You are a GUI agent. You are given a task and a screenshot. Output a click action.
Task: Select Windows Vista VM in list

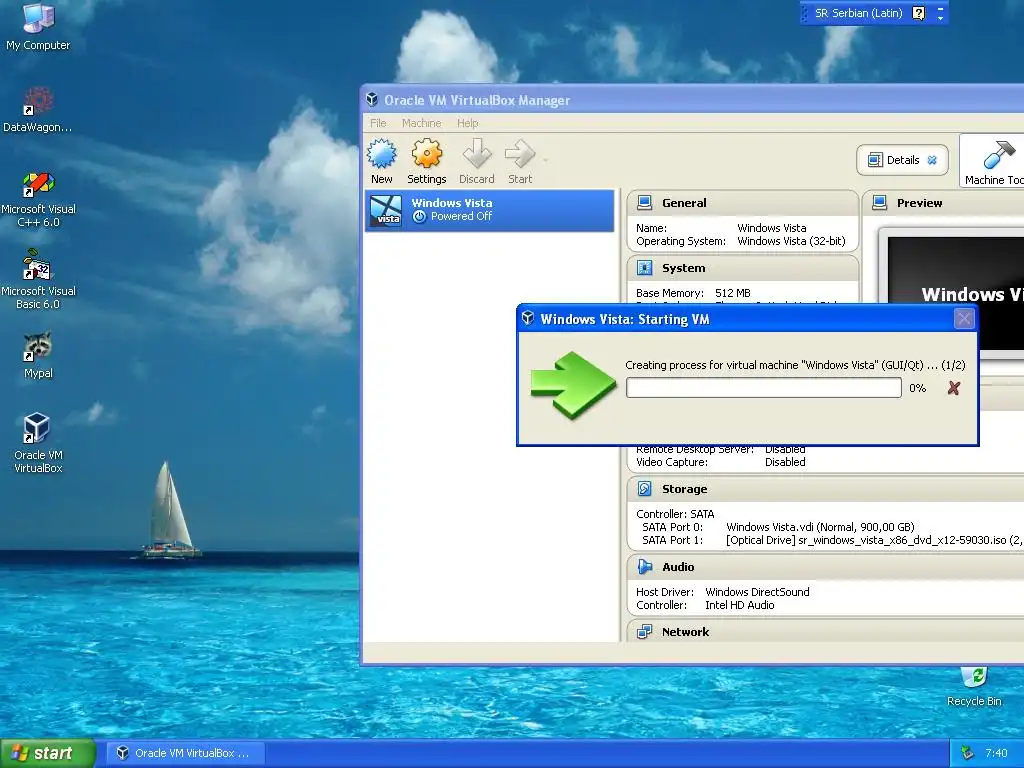(x=489, y=210)
